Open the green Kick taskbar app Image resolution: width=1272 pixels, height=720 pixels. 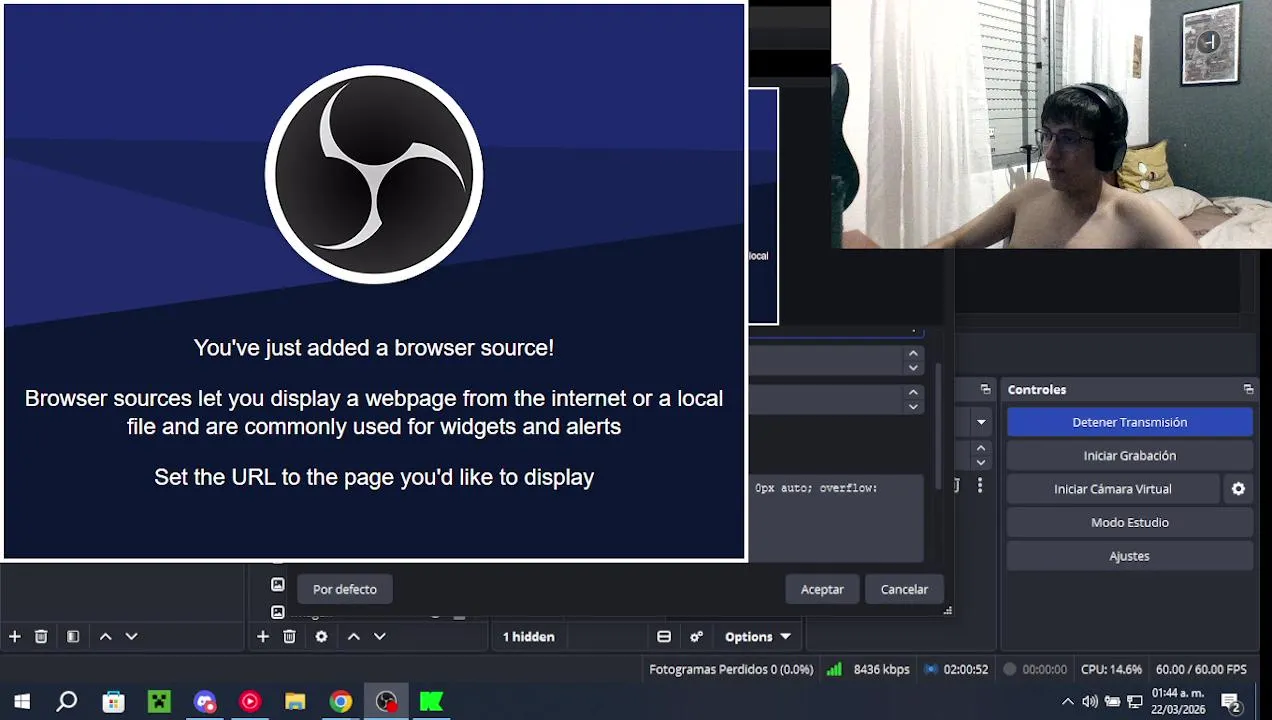[x=431, y=702]
